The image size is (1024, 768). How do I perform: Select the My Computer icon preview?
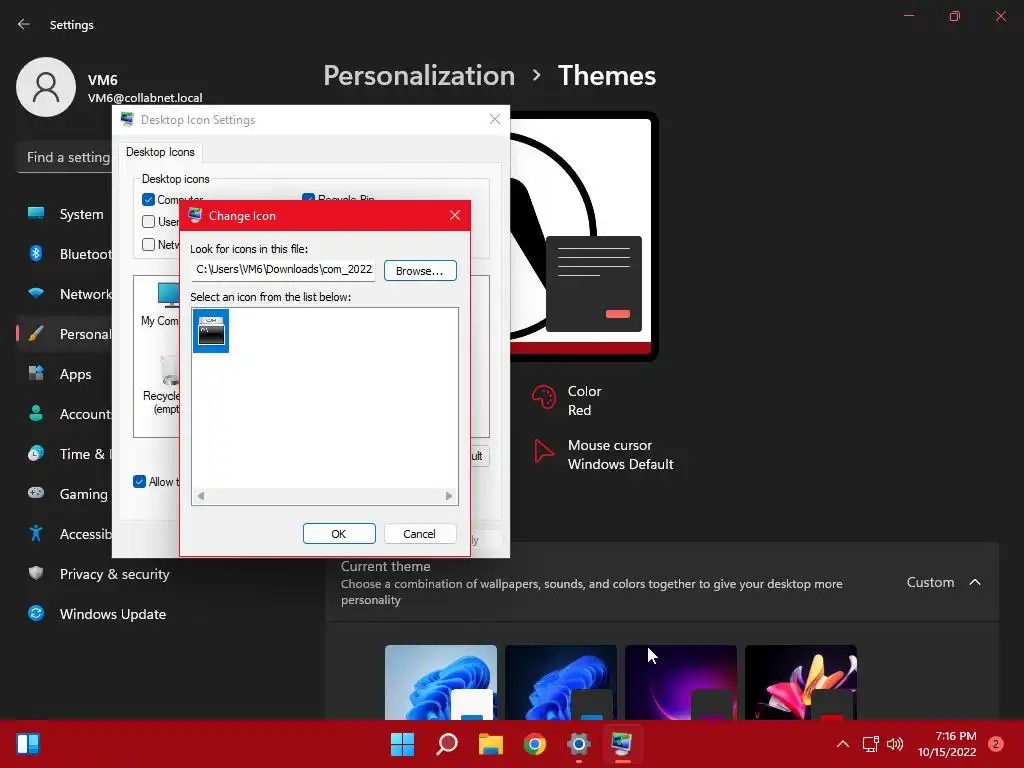pyautogui.click(x=160, y=304)
